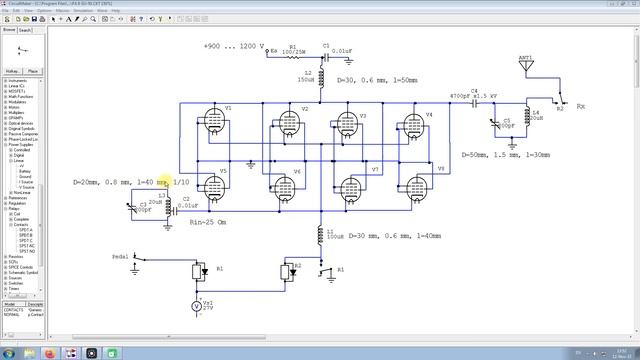Select the SPICE Controls tree item
The height and width of the screenshot is (360, 640).
20,267
